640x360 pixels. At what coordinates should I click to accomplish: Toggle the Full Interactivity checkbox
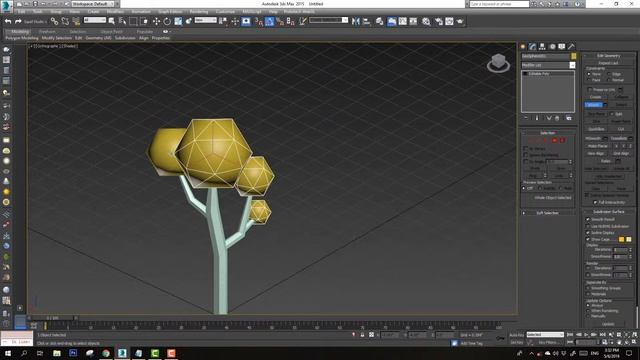tap(595, 202)
